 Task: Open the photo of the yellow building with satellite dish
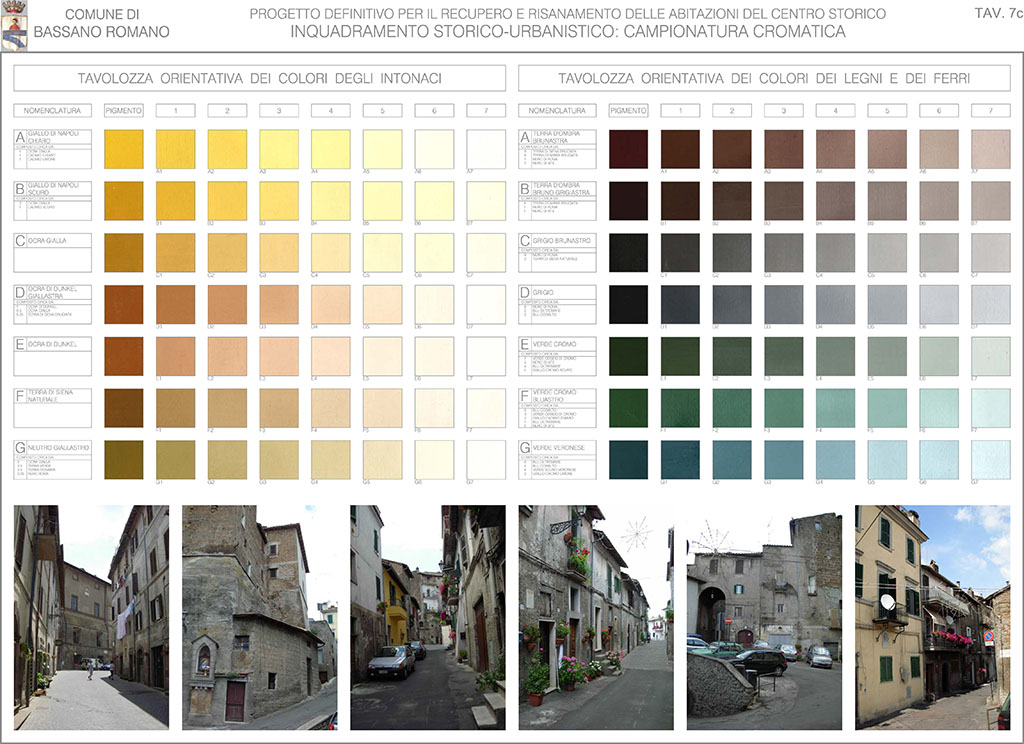point(933,617)
